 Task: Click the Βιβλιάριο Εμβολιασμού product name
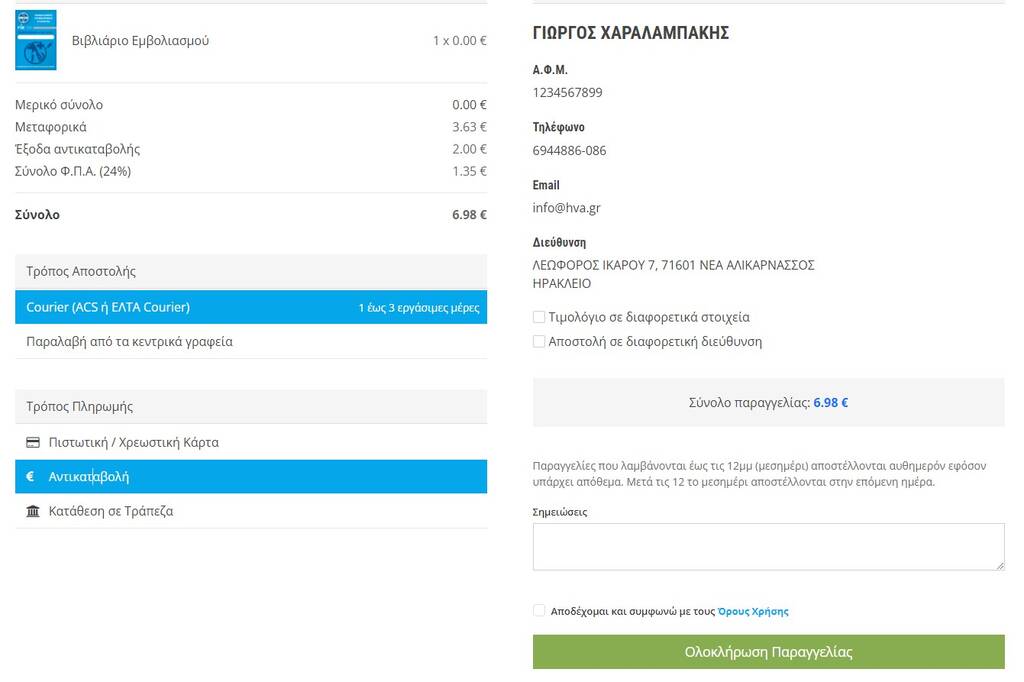[x=140, y=41]
